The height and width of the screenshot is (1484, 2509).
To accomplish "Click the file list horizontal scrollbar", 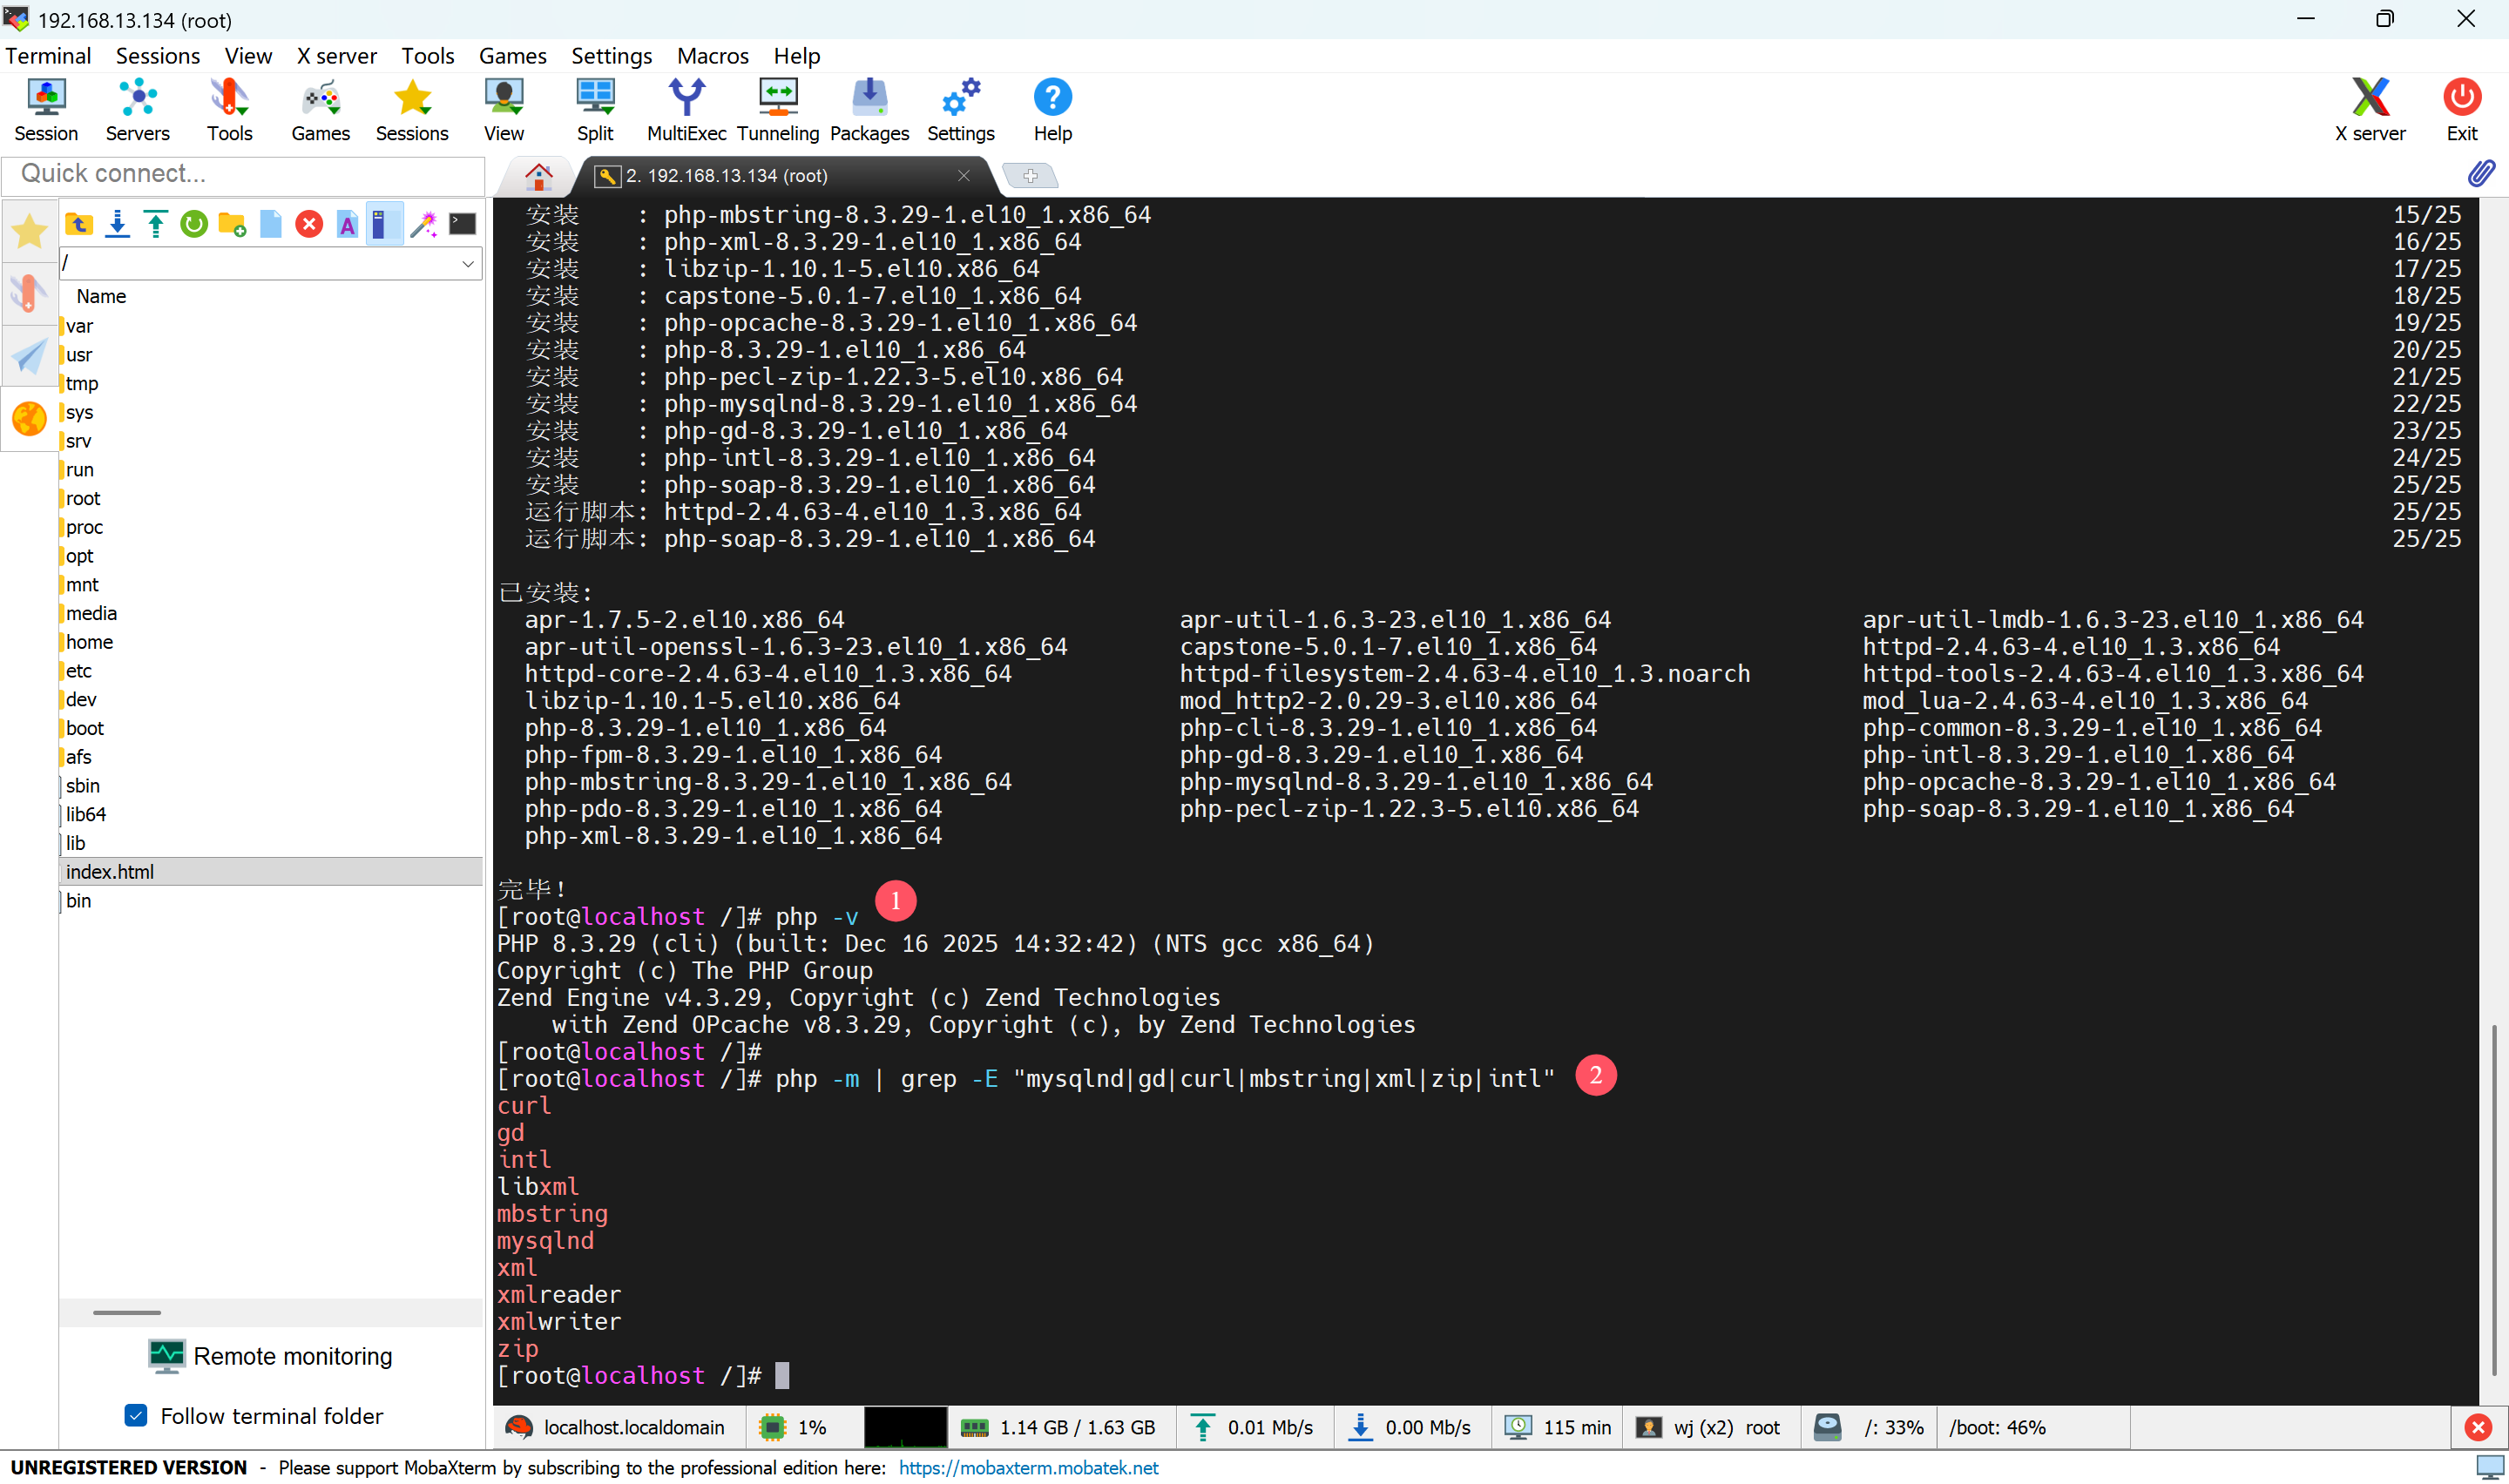I will (x=127, y=1312).
